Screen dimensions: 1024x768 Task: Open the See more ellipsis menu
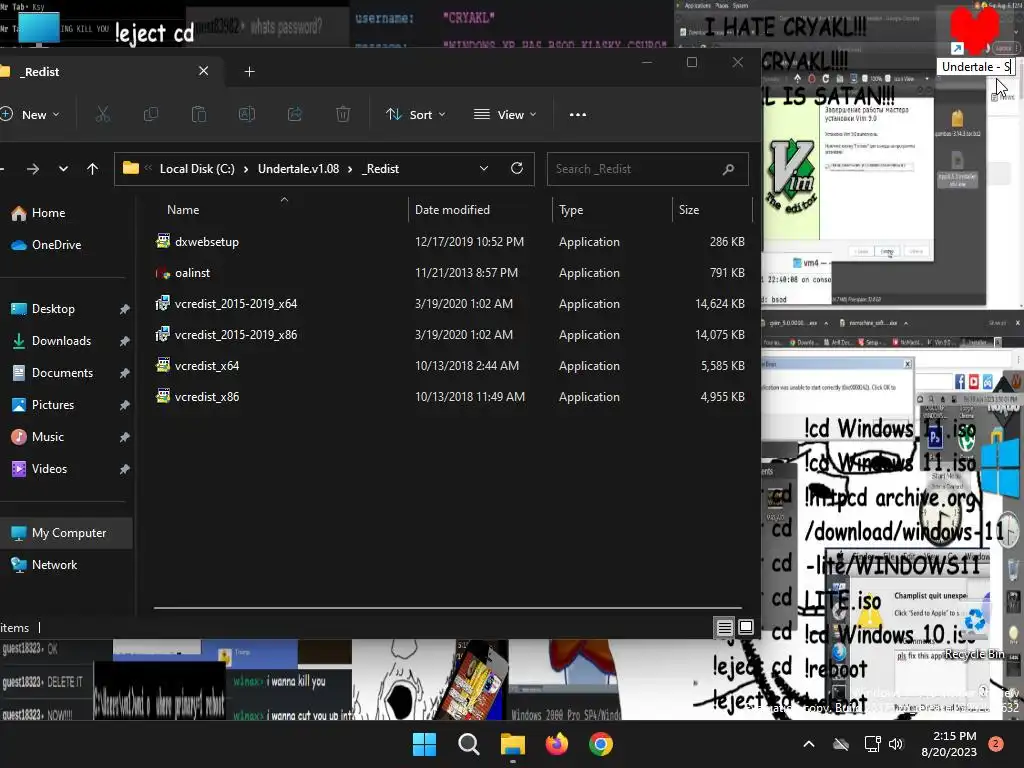577,114
